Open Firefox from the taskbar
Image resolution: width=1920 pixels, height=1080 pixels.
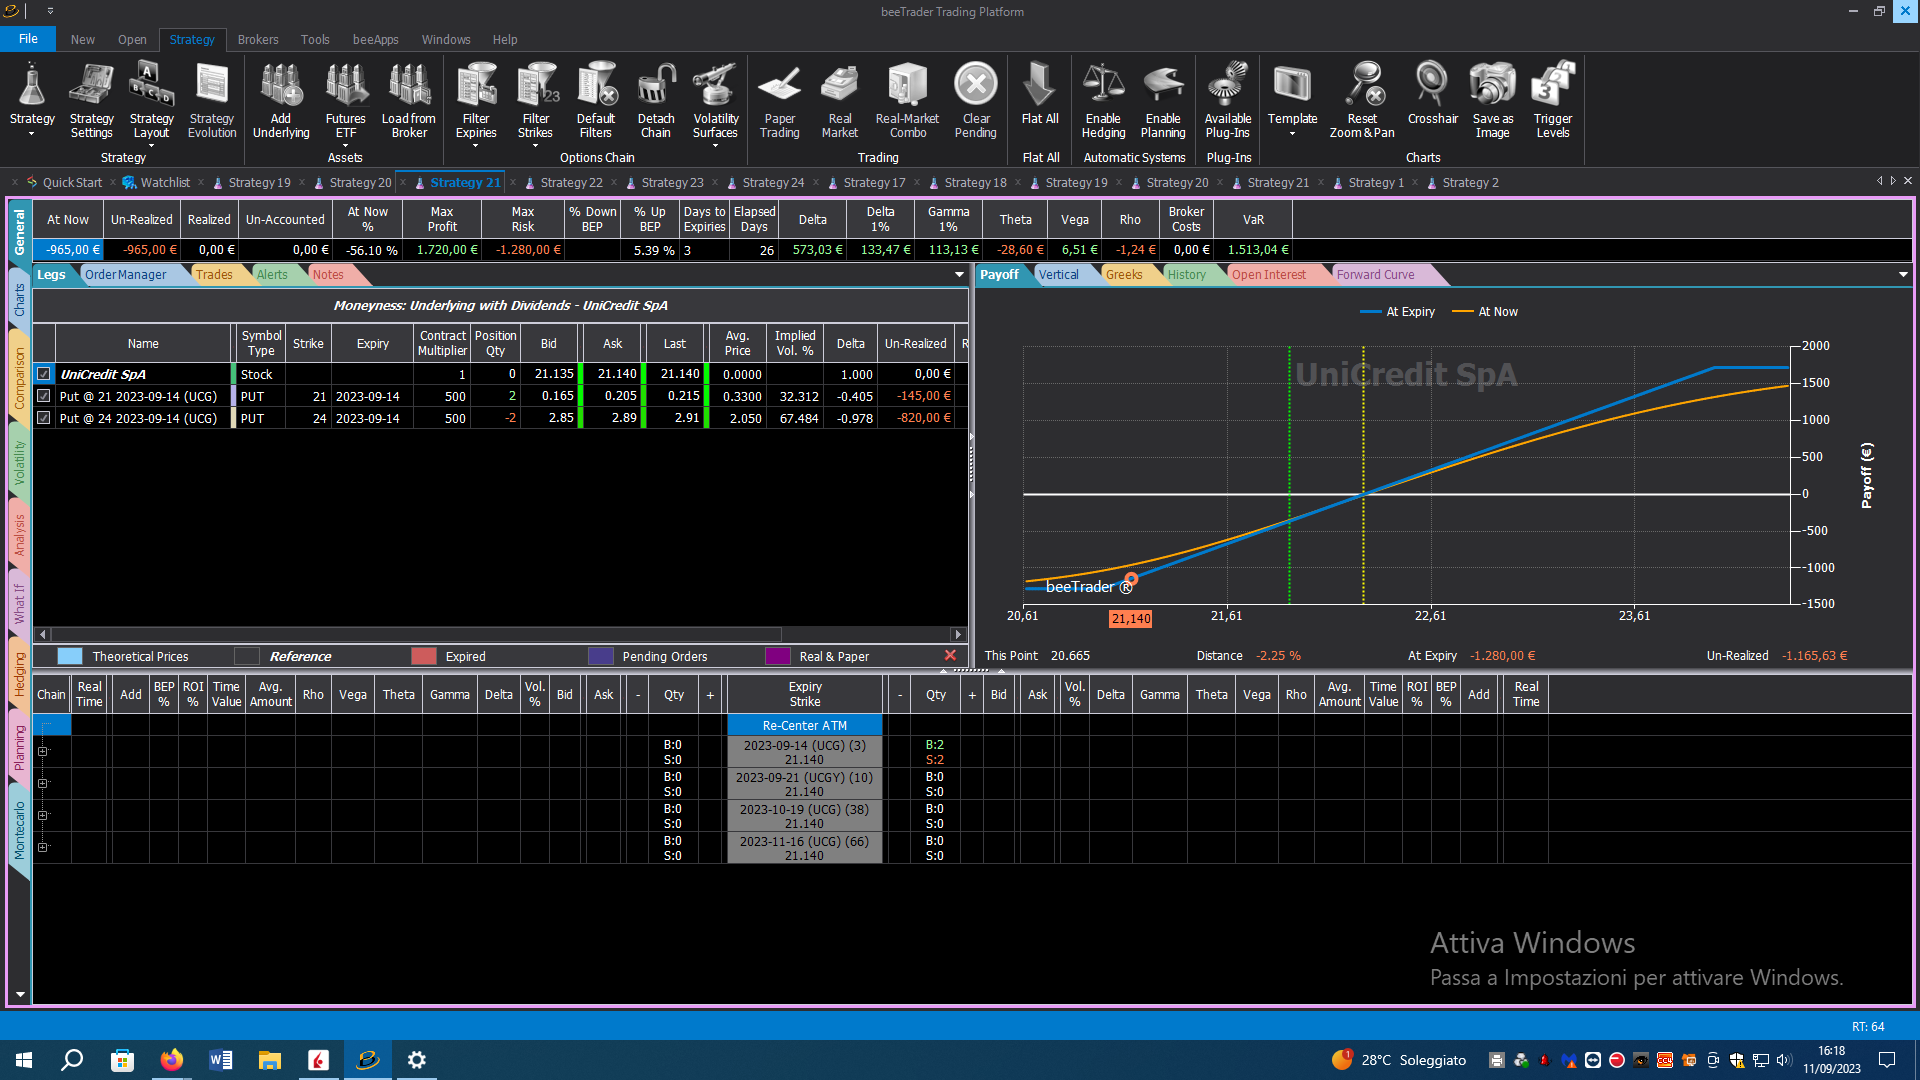click(x=171, y=1060)
